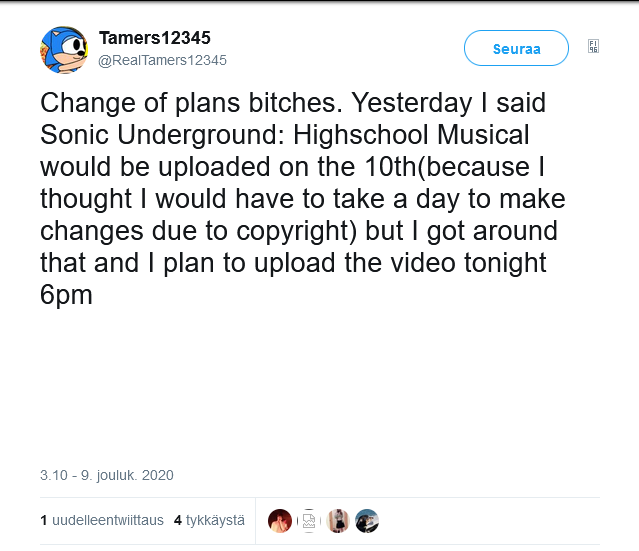The image size is (639, 551).
Task: Open the @RealTamers12345 handle link
Action: pyautogui.click(x=162, y=60)
